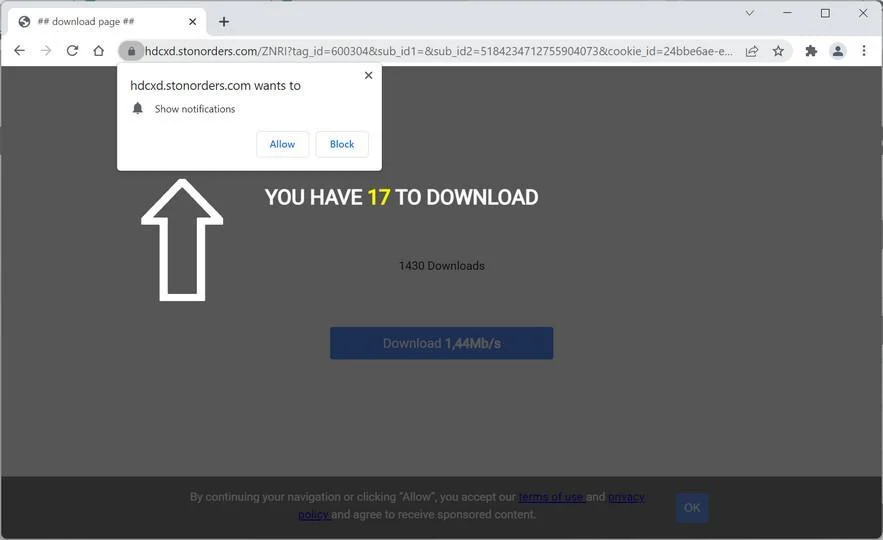This screenshot has width=883, height=540.
Task: Dismiss the notification permission popup
Action: [x=368, y=75]
